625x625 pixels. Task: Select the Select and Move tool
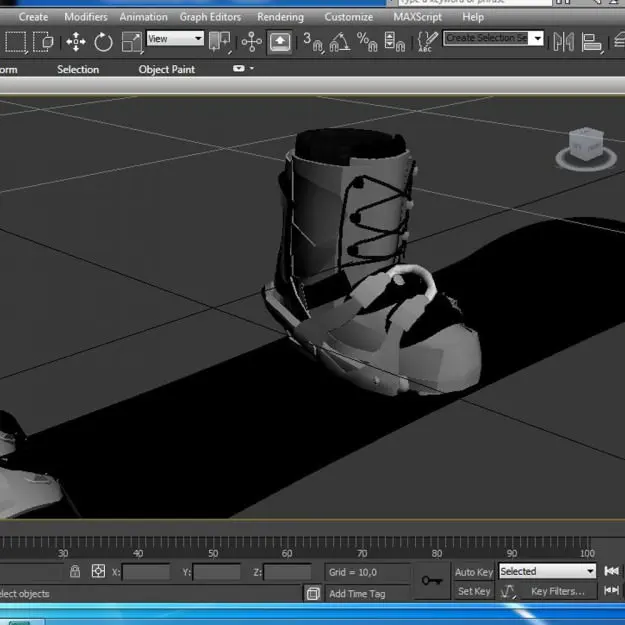(x=76, y=42)
